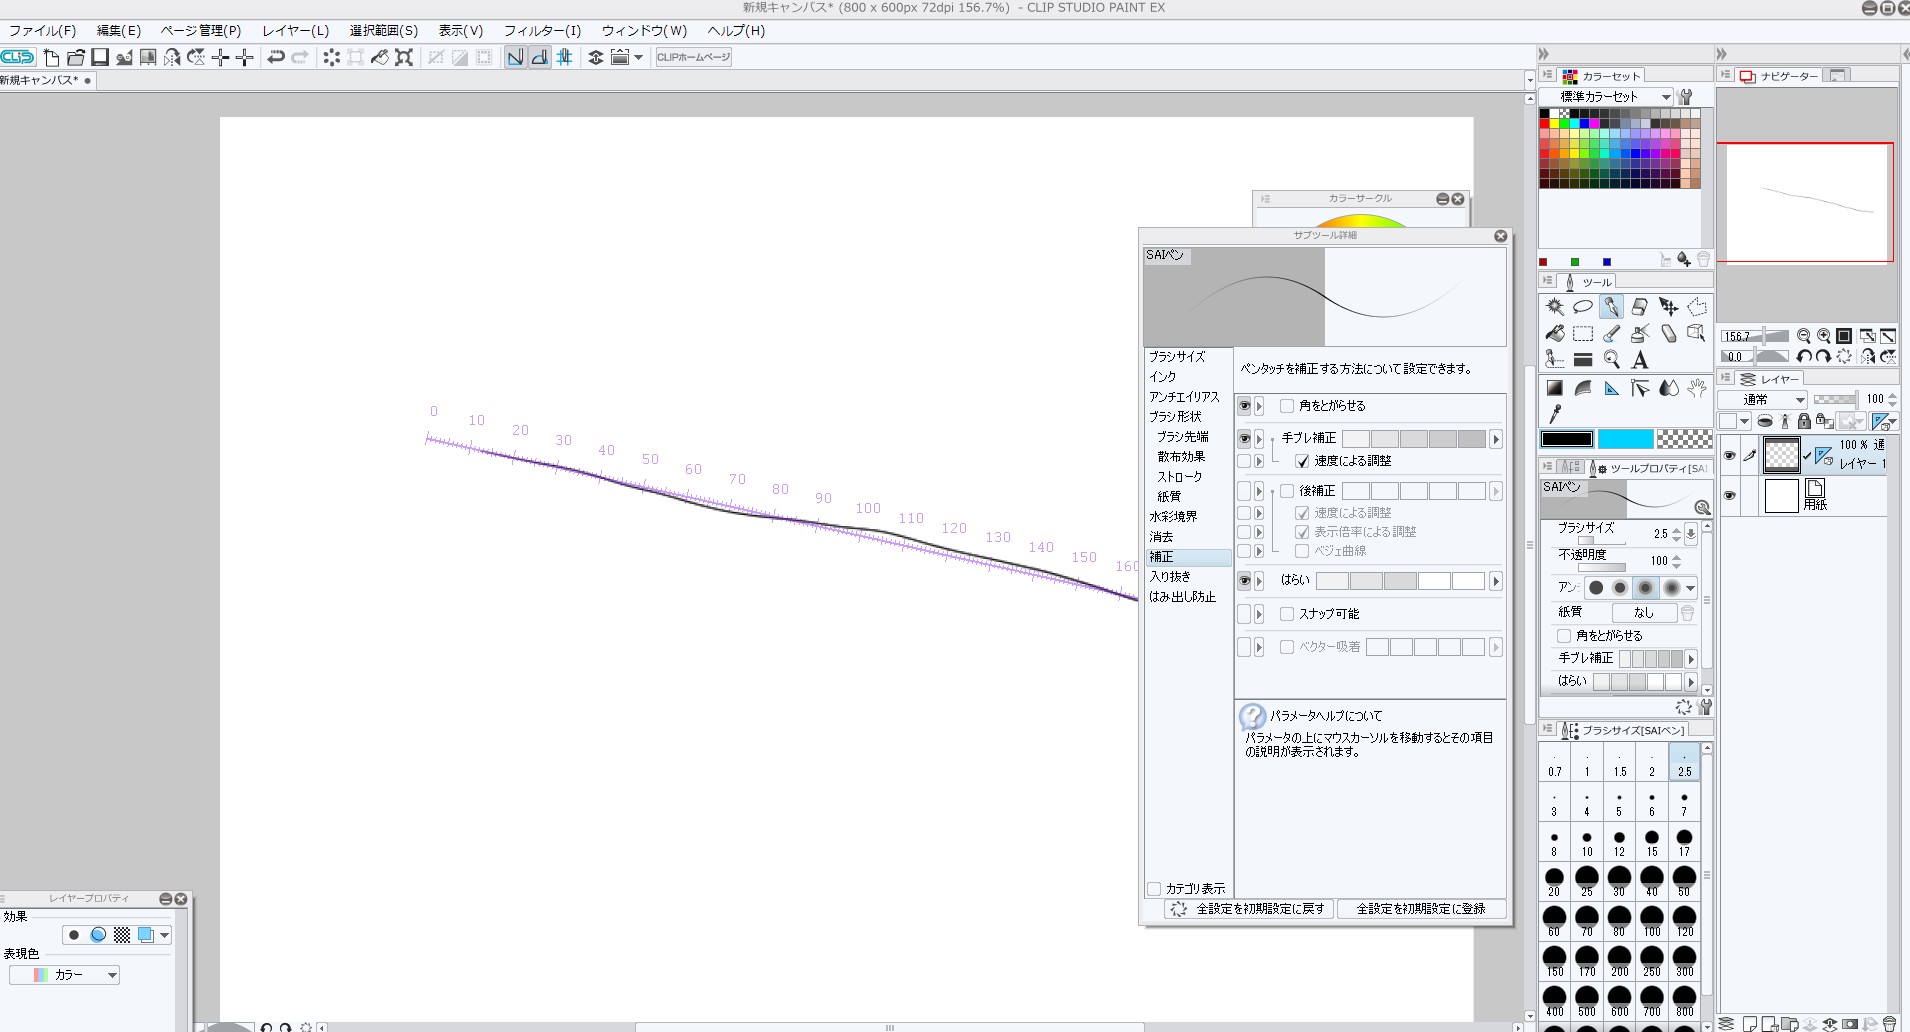Viewport: 1910px width, 1032px height.
Task: Select the Eraser tool in tool palette
Action: tap(1639, 307)
